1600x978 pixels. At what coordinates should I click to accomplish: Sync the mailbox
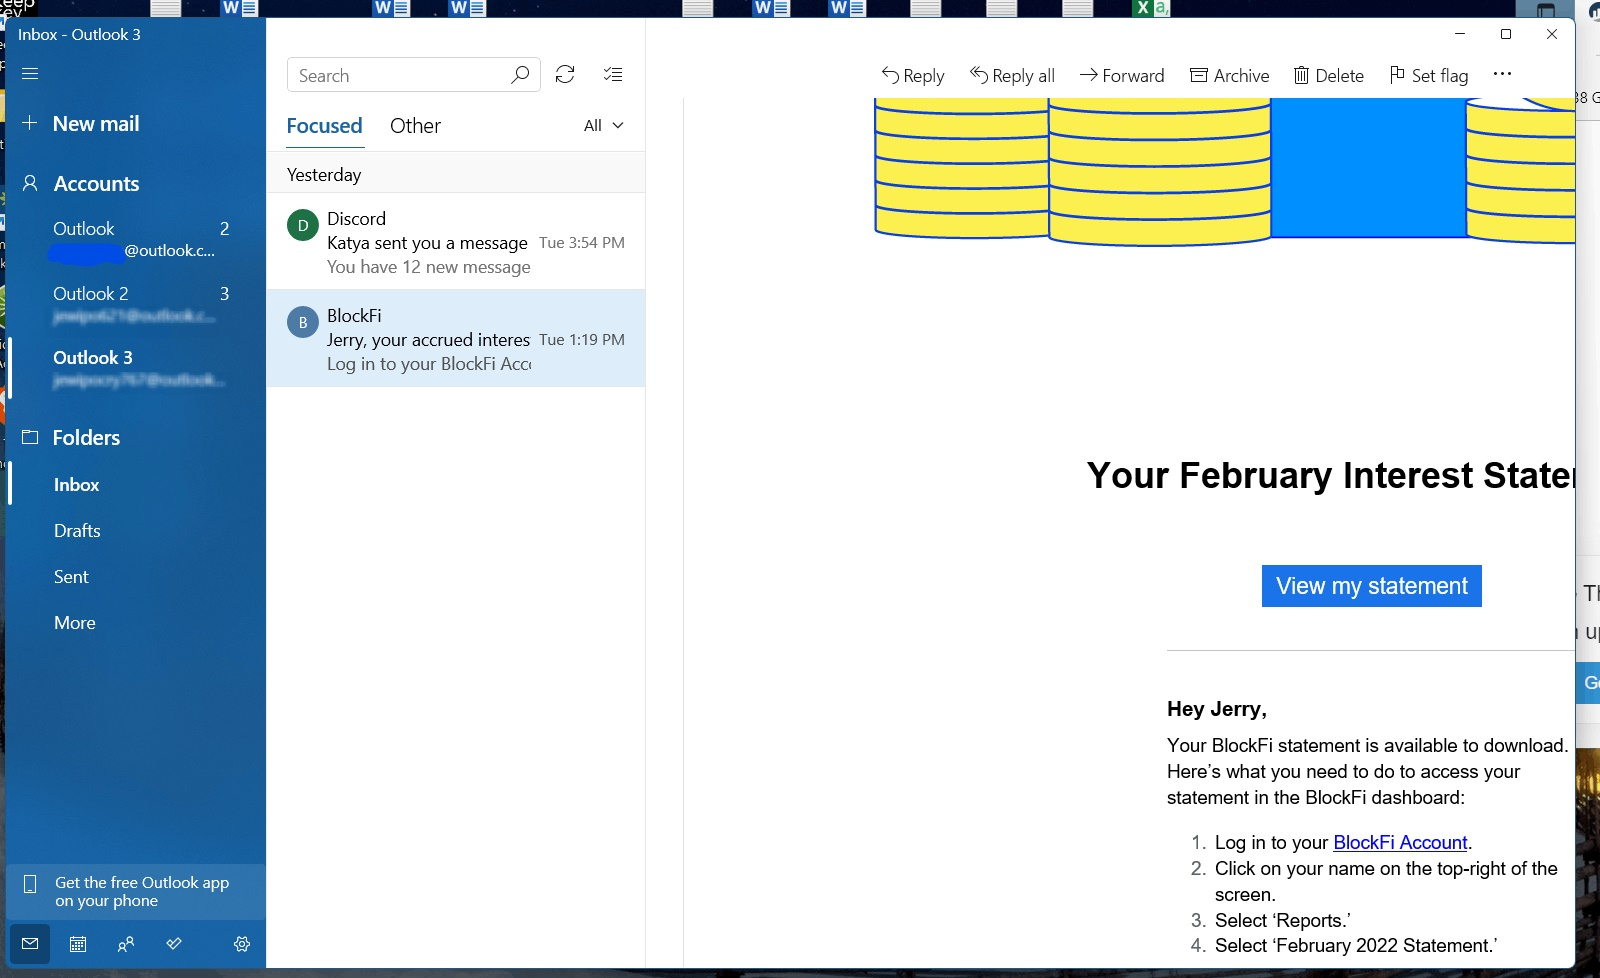[x=565, y=74]
